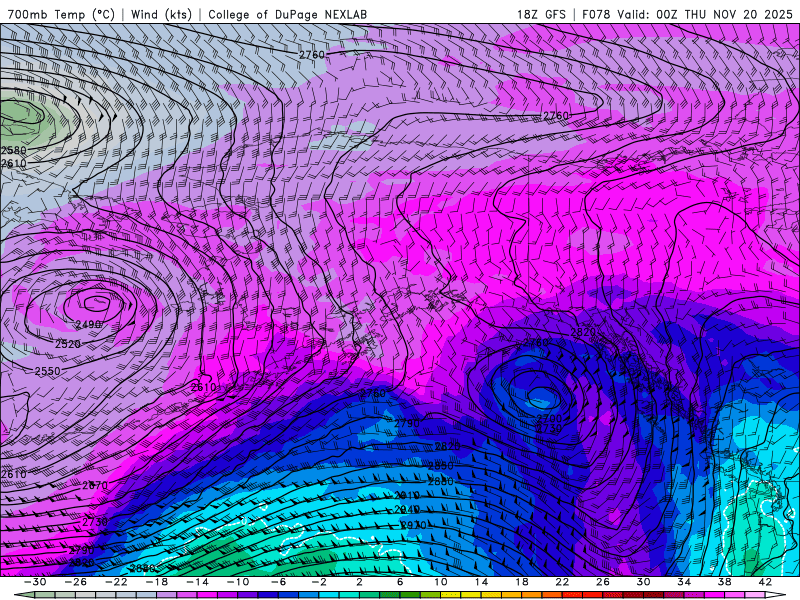Click the 'Wind (kts)' header text

tap(161, 14)
